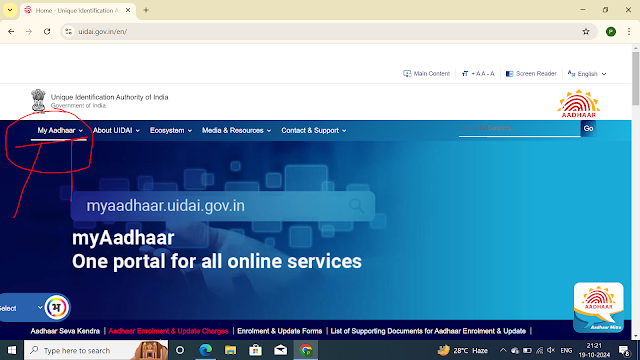
Task: Open the site information icon in the address bar
Action: pos(69,31)
